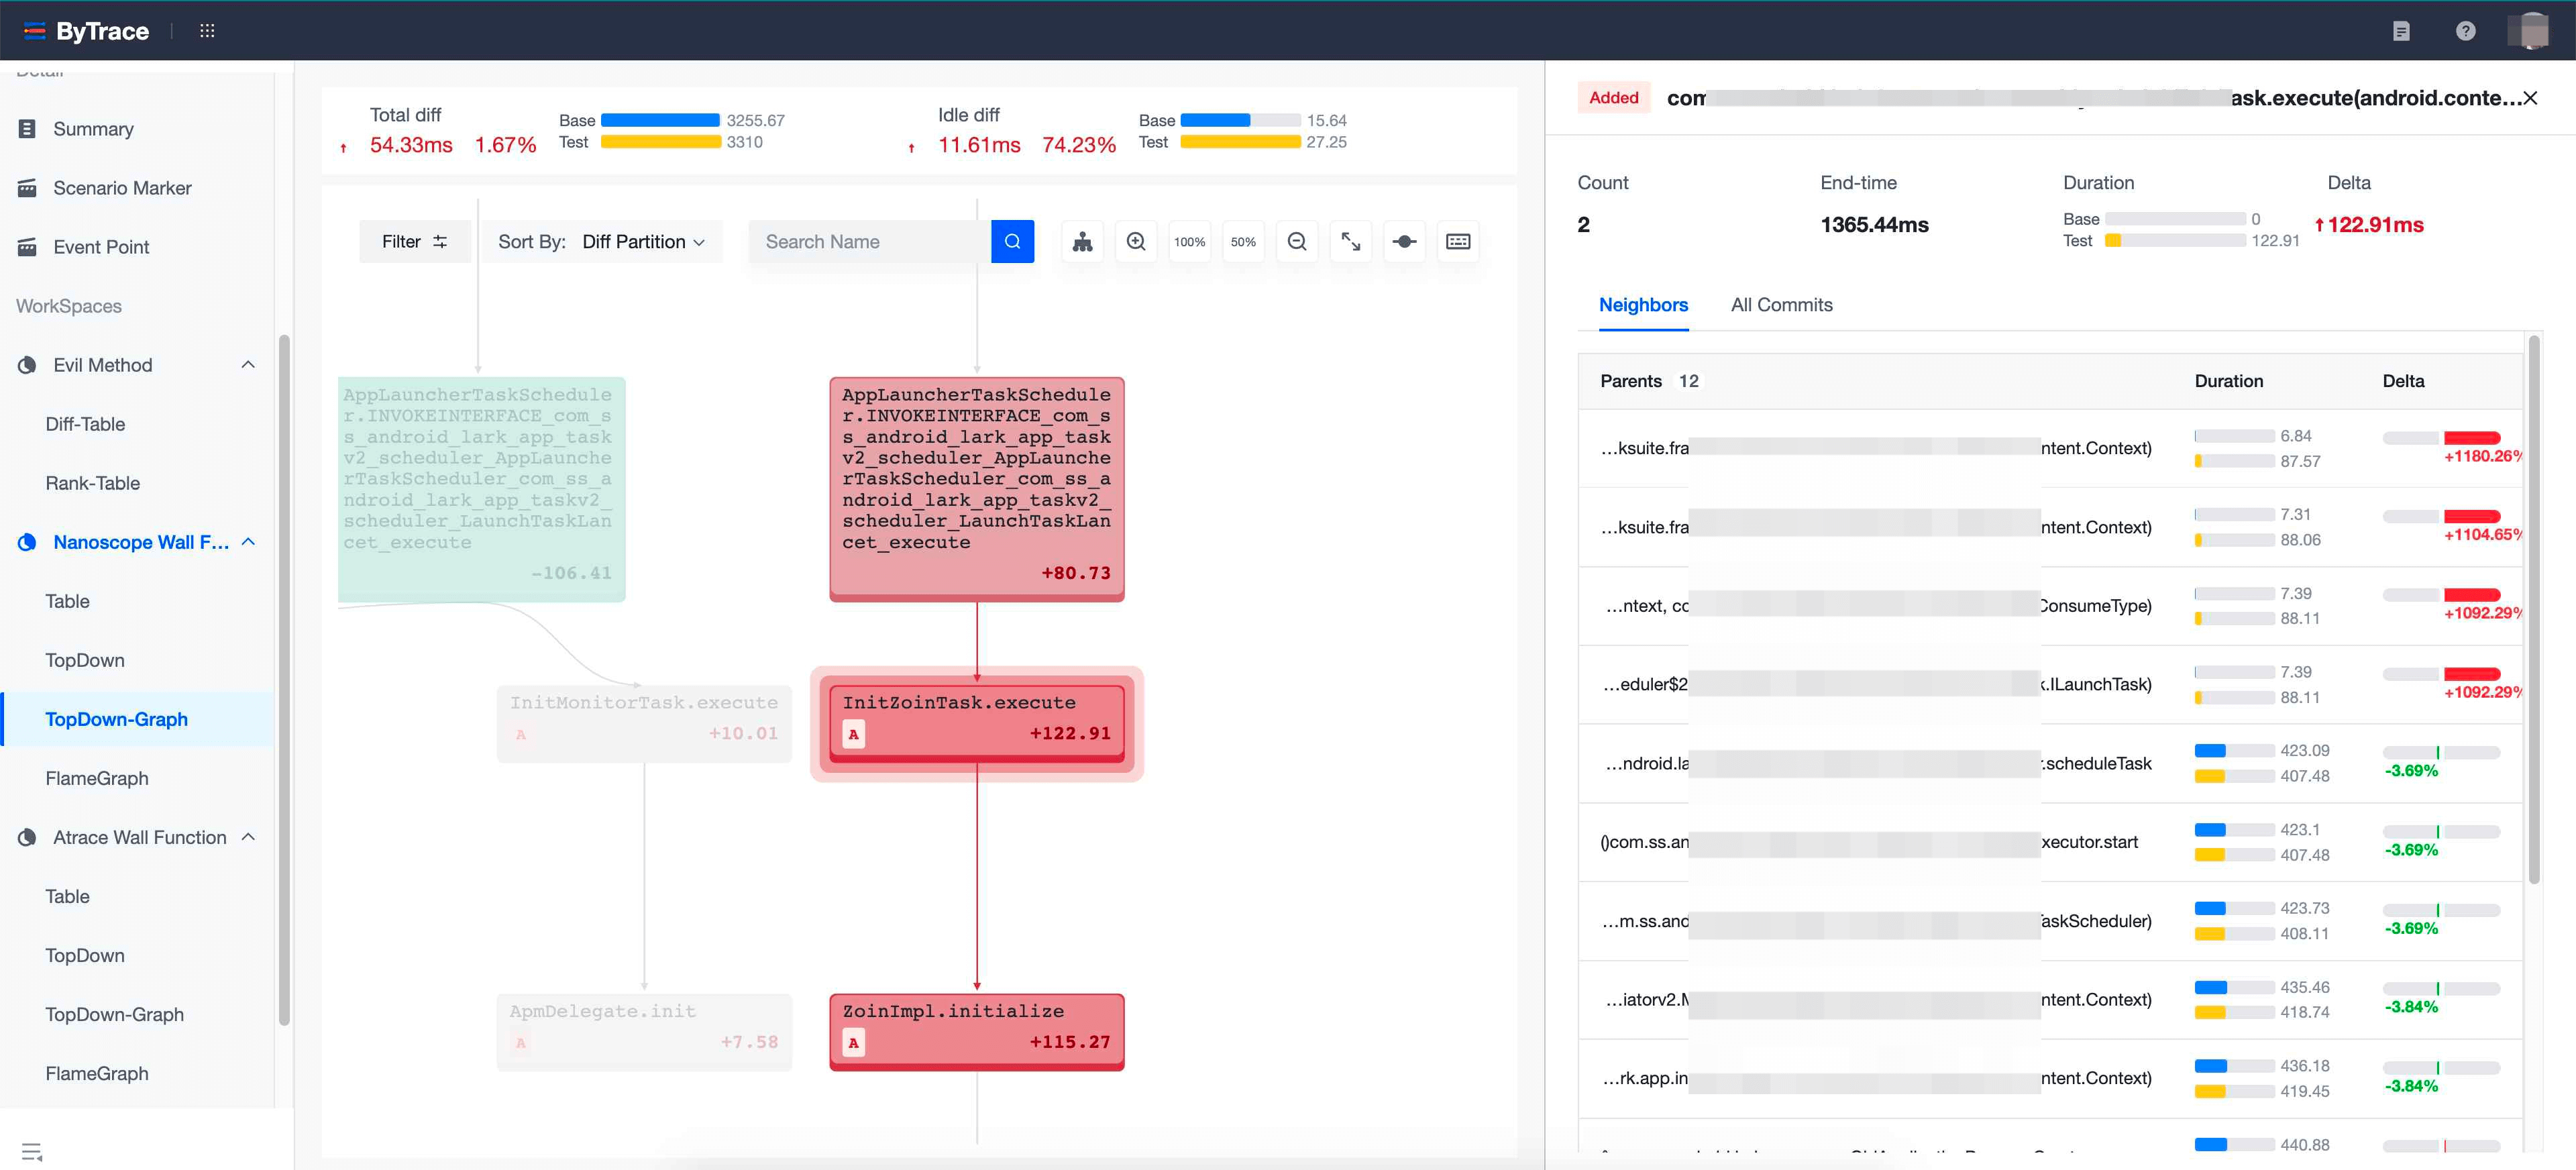Select the ApmDelegate.init graph node

pyautogui.click(x=644, y=1032)
